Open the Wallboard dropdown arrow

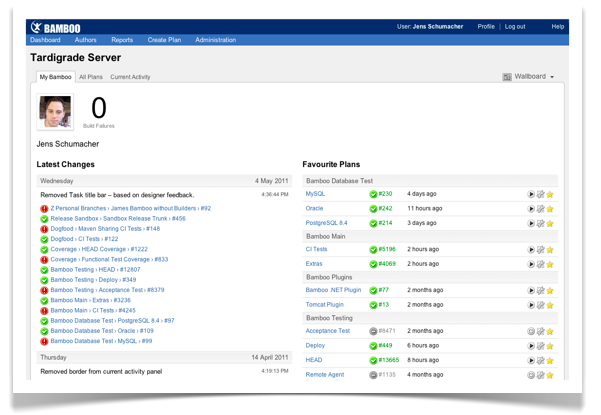coord(552,77)
